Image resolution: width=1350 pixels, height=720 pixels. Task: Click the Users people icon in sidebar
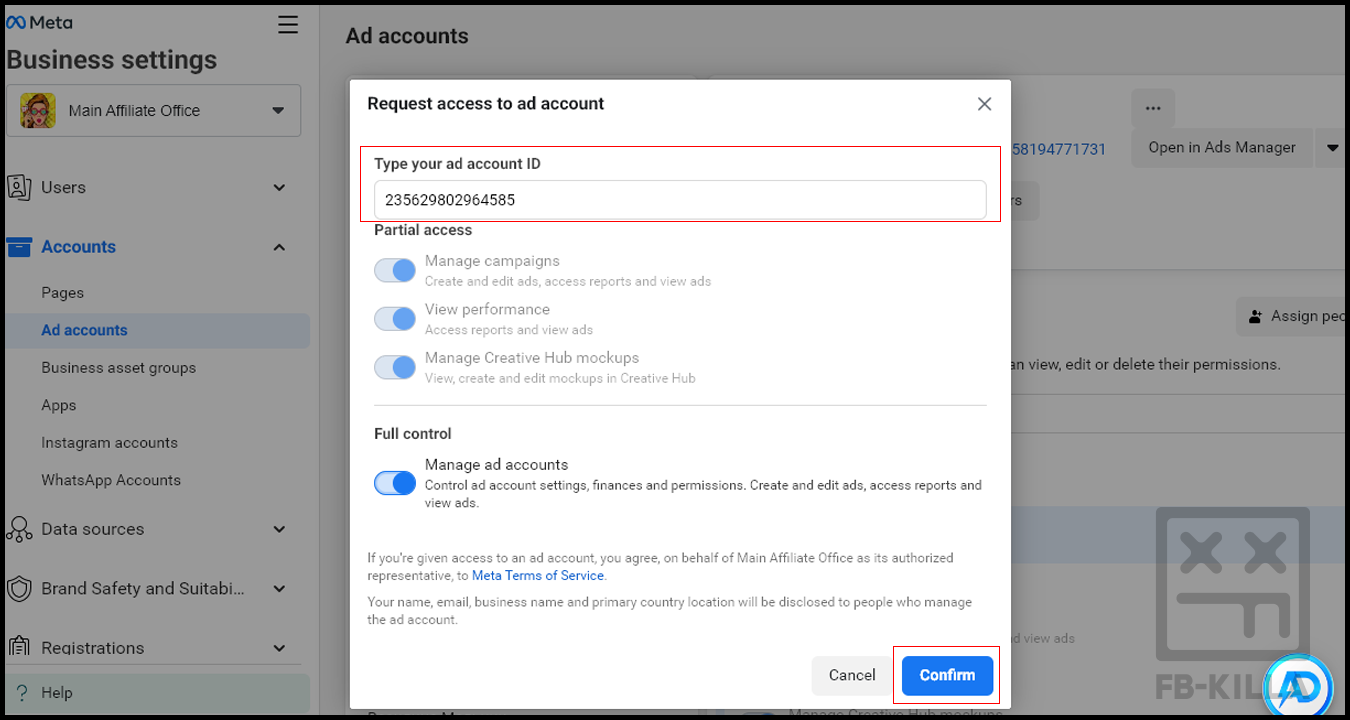pos(19,187)
